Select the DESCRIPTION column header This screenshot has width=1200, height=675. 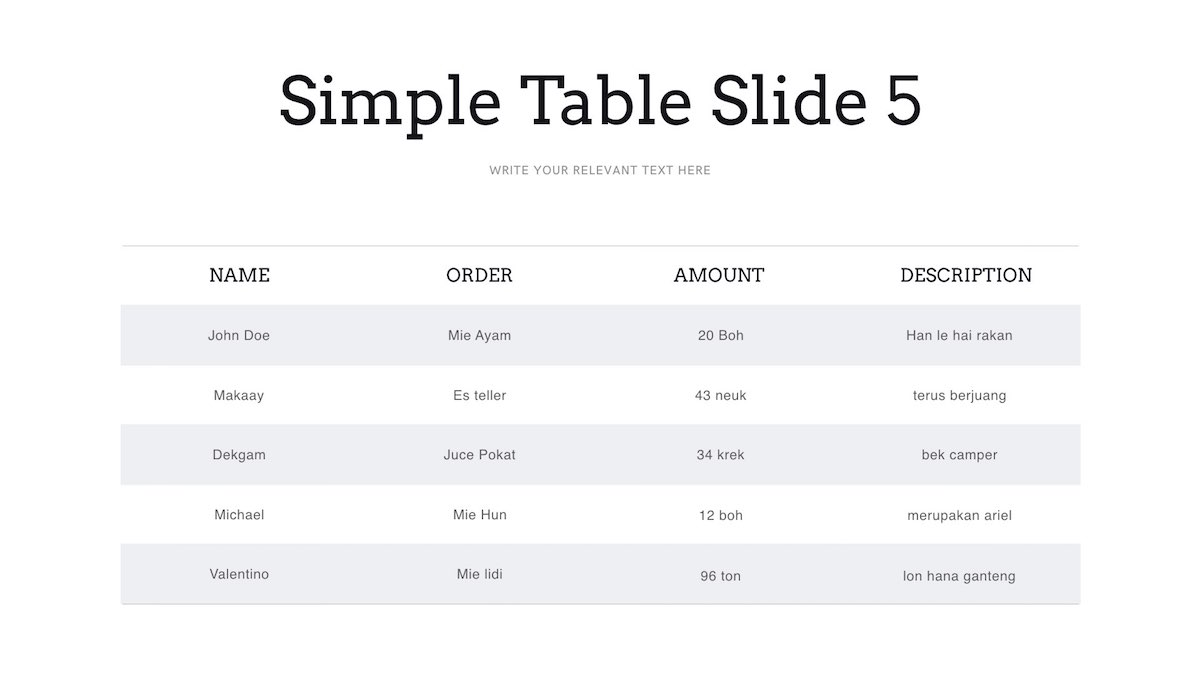coord(966,275)
